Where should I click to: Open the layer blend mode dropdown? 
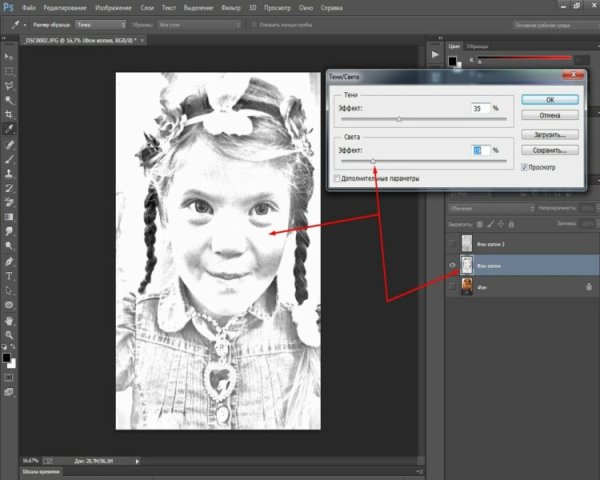[x=491, y=208]
